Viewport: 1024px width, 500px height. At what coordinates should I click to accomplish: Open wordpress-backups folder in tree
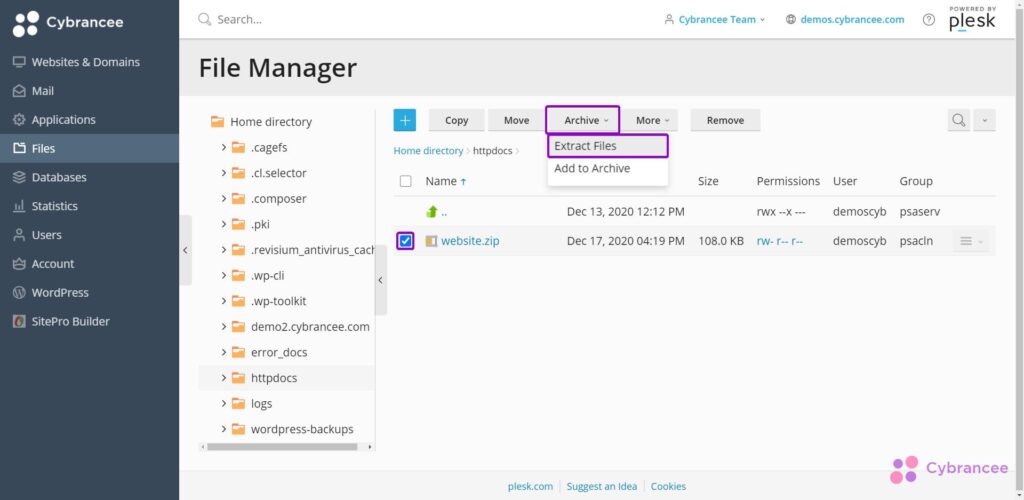click(x=302, y=429)
